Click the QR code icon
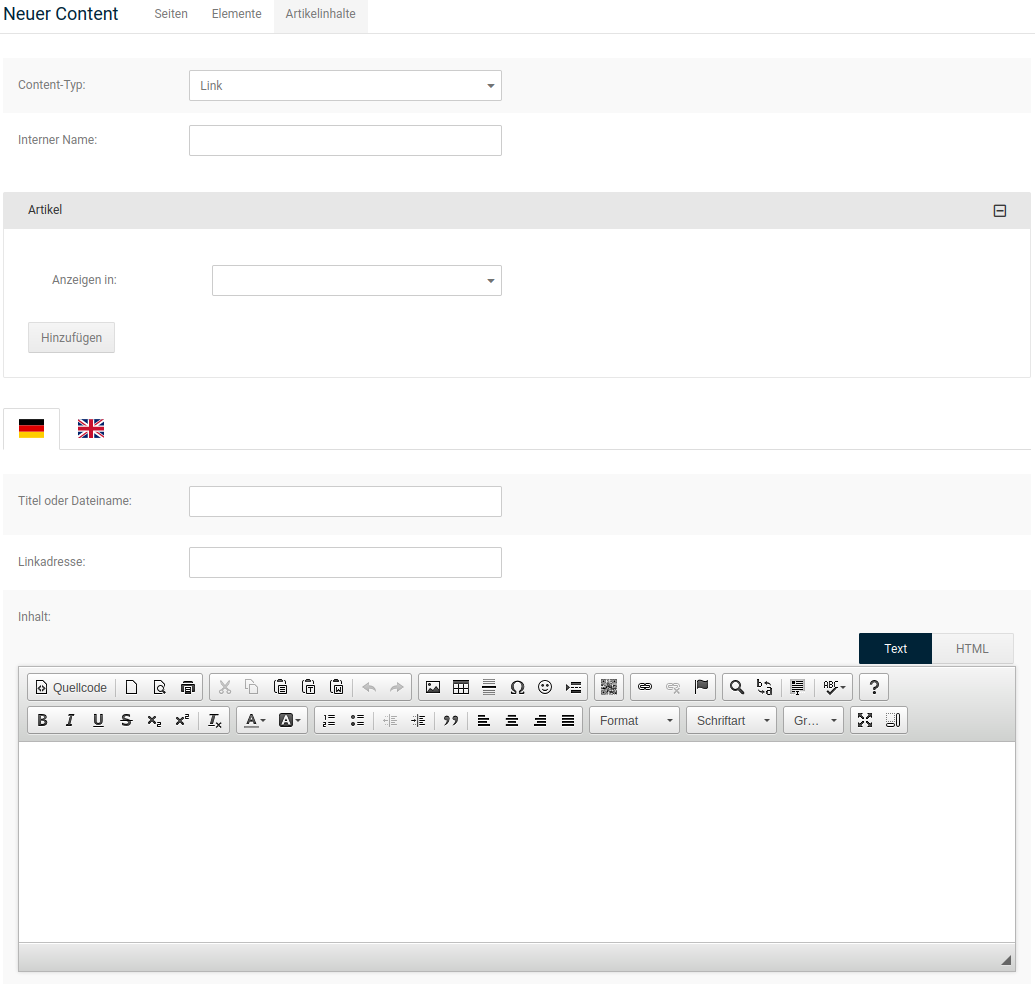 tap(609, 687)
